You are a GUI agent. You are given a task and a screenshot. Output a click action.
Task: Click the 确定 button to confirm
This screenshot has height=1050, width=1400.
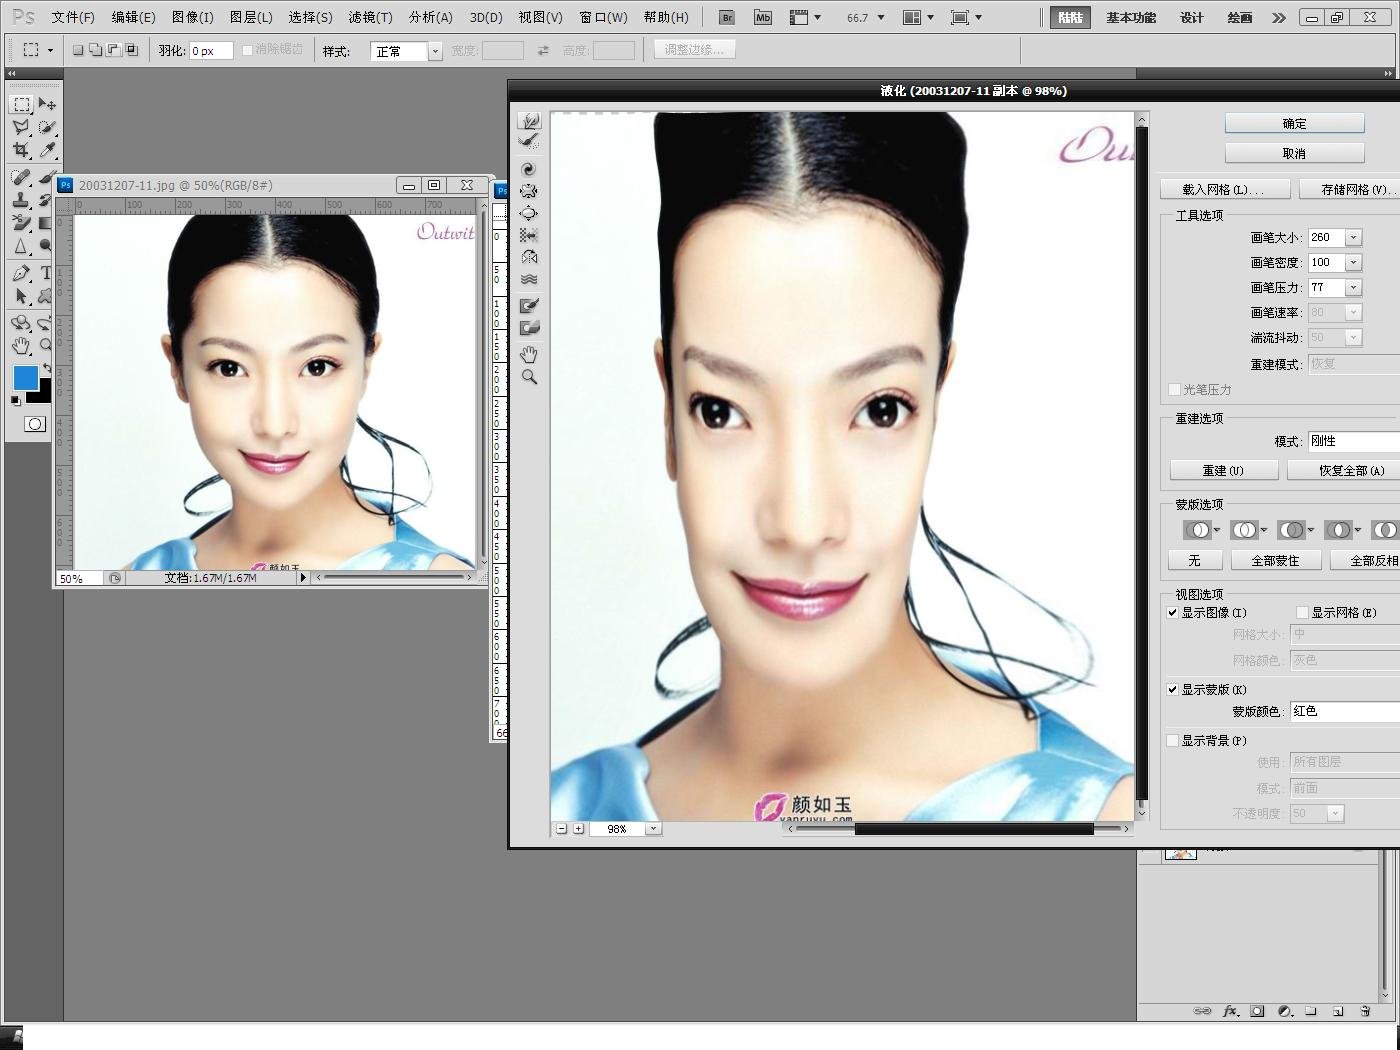pos(1294,123)
